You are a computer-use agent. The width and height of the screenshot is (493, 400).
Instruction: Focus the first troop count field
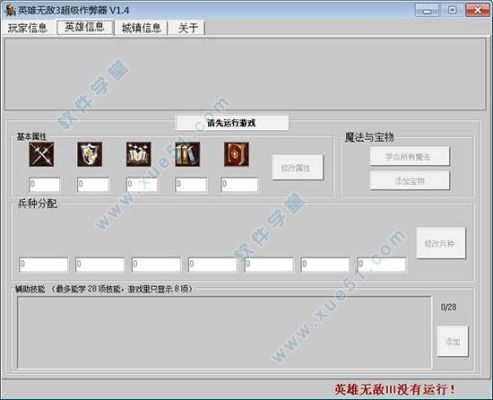click(x=43, y=264)
